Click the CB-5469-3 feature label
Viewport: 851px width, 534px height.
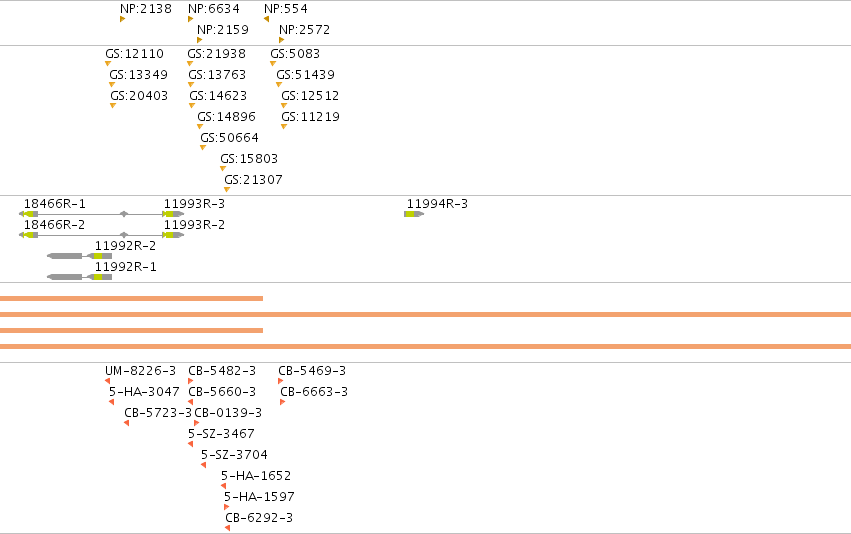(312, 371)
